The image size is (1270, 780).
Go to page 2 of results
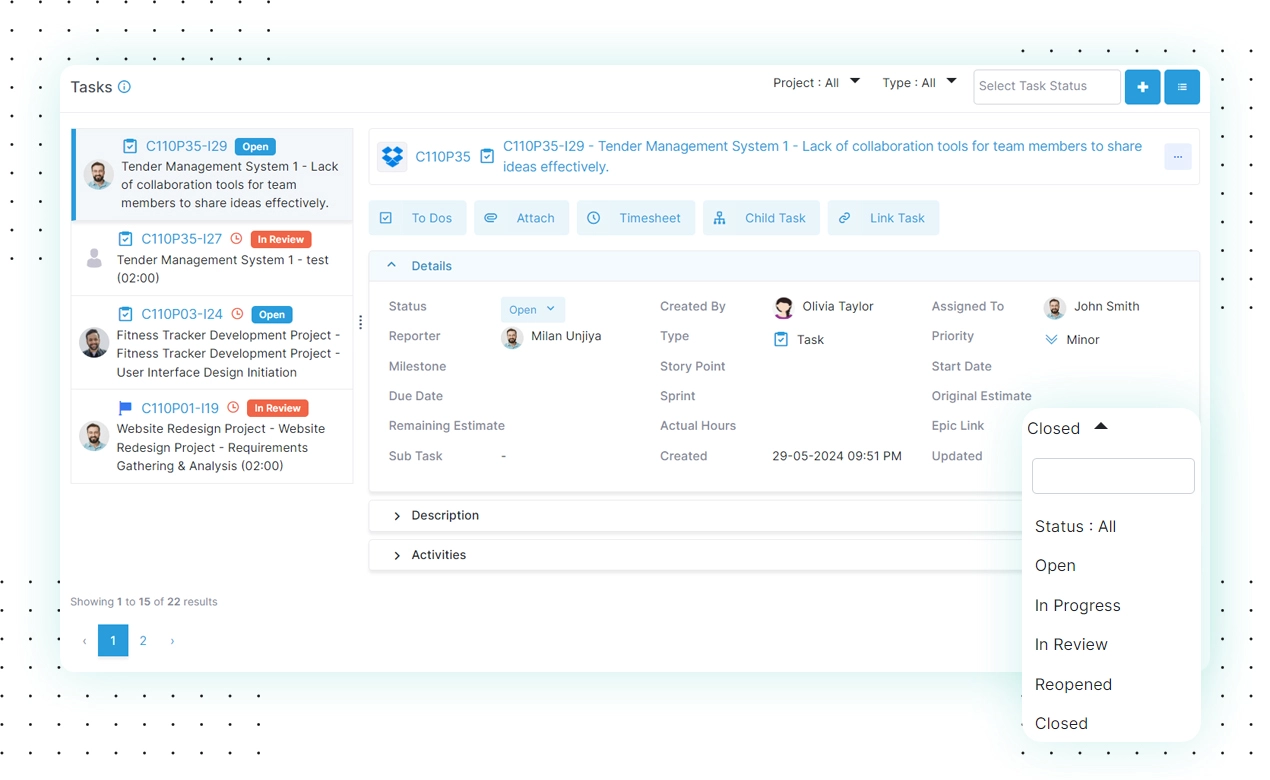[143, 640]
